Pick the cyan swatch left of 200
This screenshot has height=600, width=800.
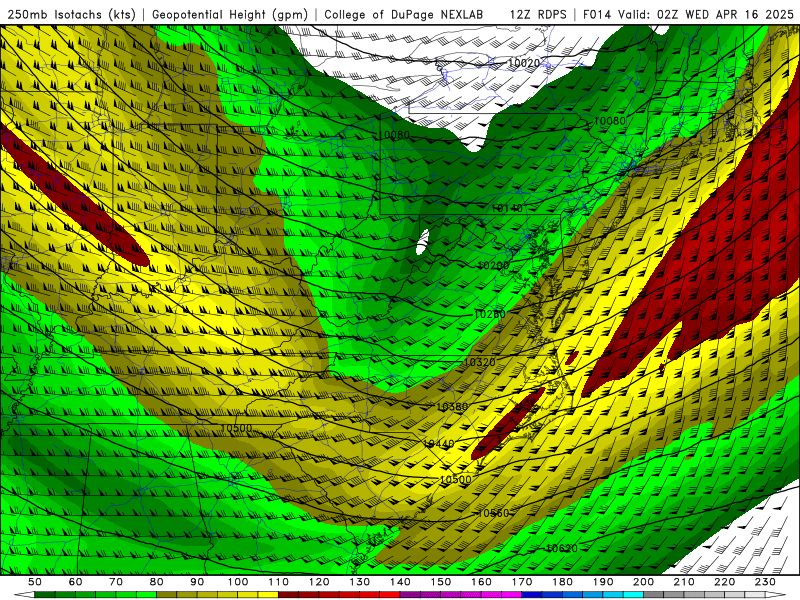[634, 595]
